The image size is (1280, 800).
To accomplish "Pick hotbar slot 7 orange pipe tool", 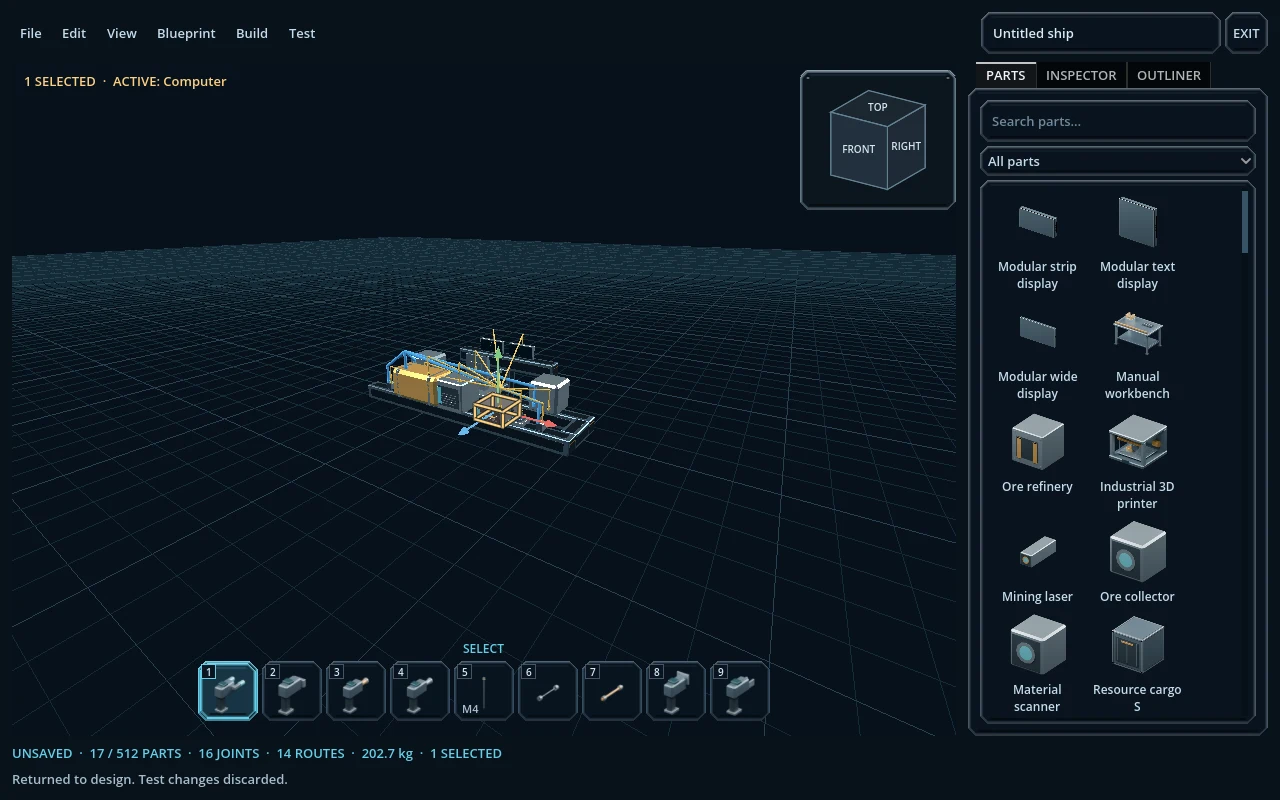I will pyautogui.click(x=612, y=691).
